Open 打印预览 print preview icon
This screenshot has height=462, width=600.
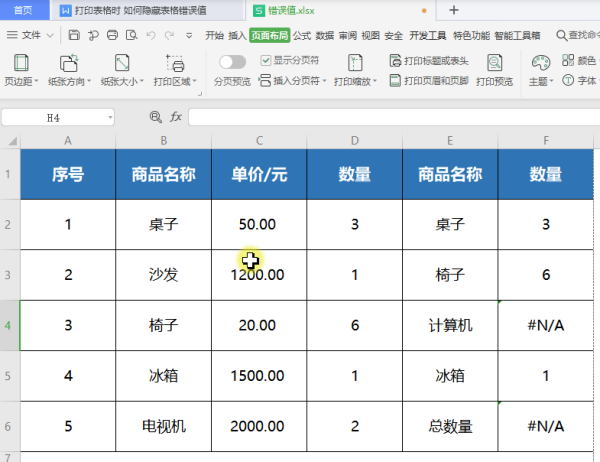pyautogui.click(x=494, y=63)
